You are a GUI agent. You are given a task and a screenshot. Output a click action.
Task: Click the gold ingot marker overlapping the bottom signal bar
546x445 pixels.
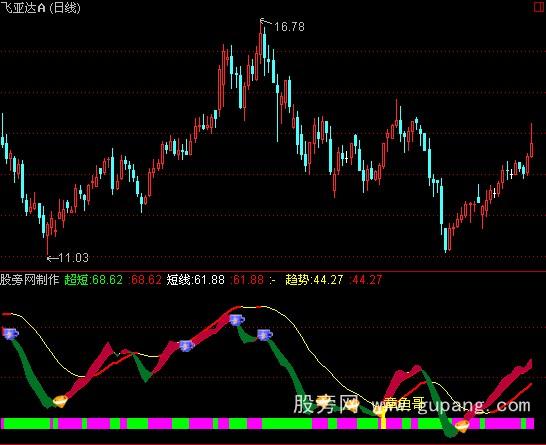[x=463, y=426]
